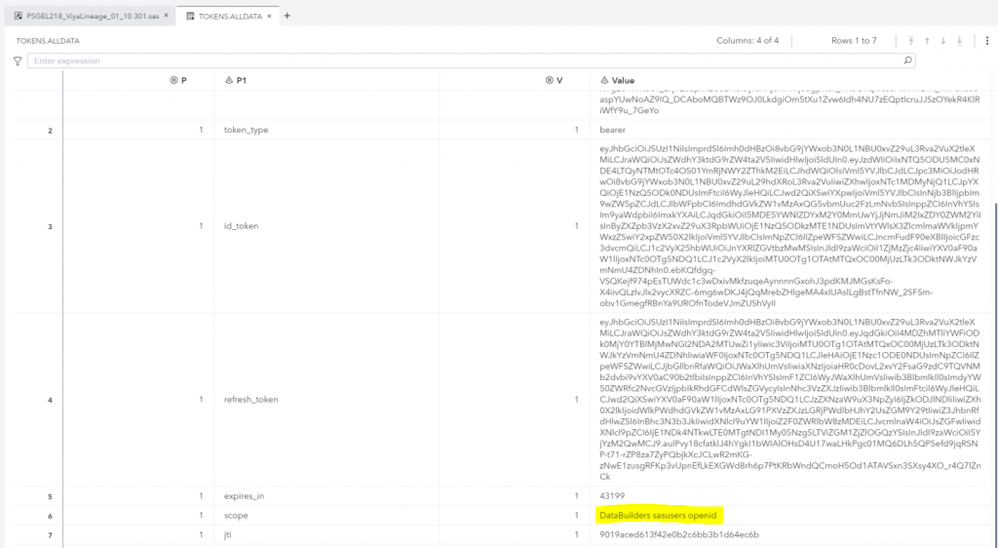Click the Columns: 4 of 4 label
The height and width of the screenshot is (548, 998).
click(x=747, y=41)
